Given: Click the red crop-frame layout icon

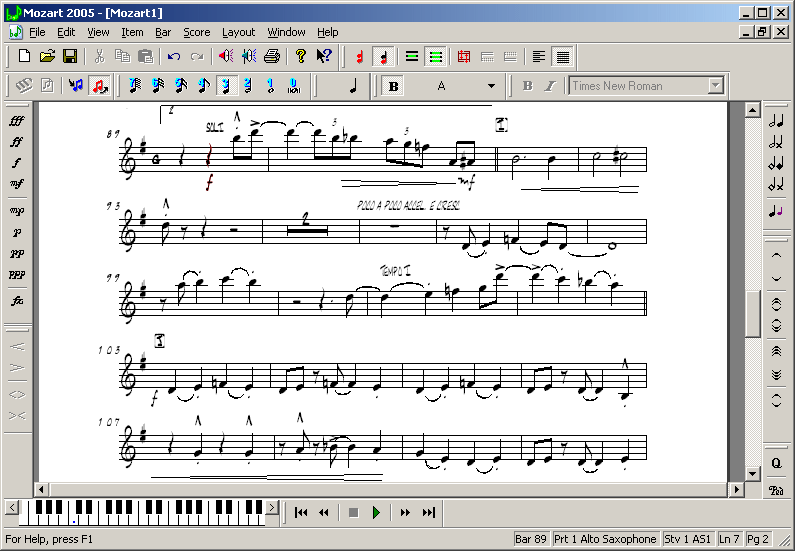Looking at the screenshot, I should point(463,56).
